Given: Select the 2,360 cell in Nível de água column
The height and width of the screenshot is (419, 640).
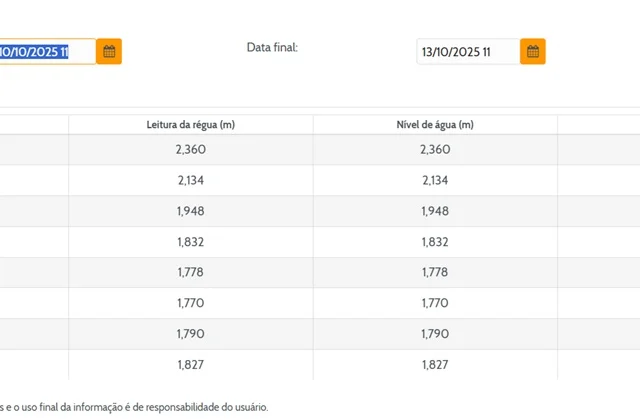Looking at the screenshot, I should 435,149.
